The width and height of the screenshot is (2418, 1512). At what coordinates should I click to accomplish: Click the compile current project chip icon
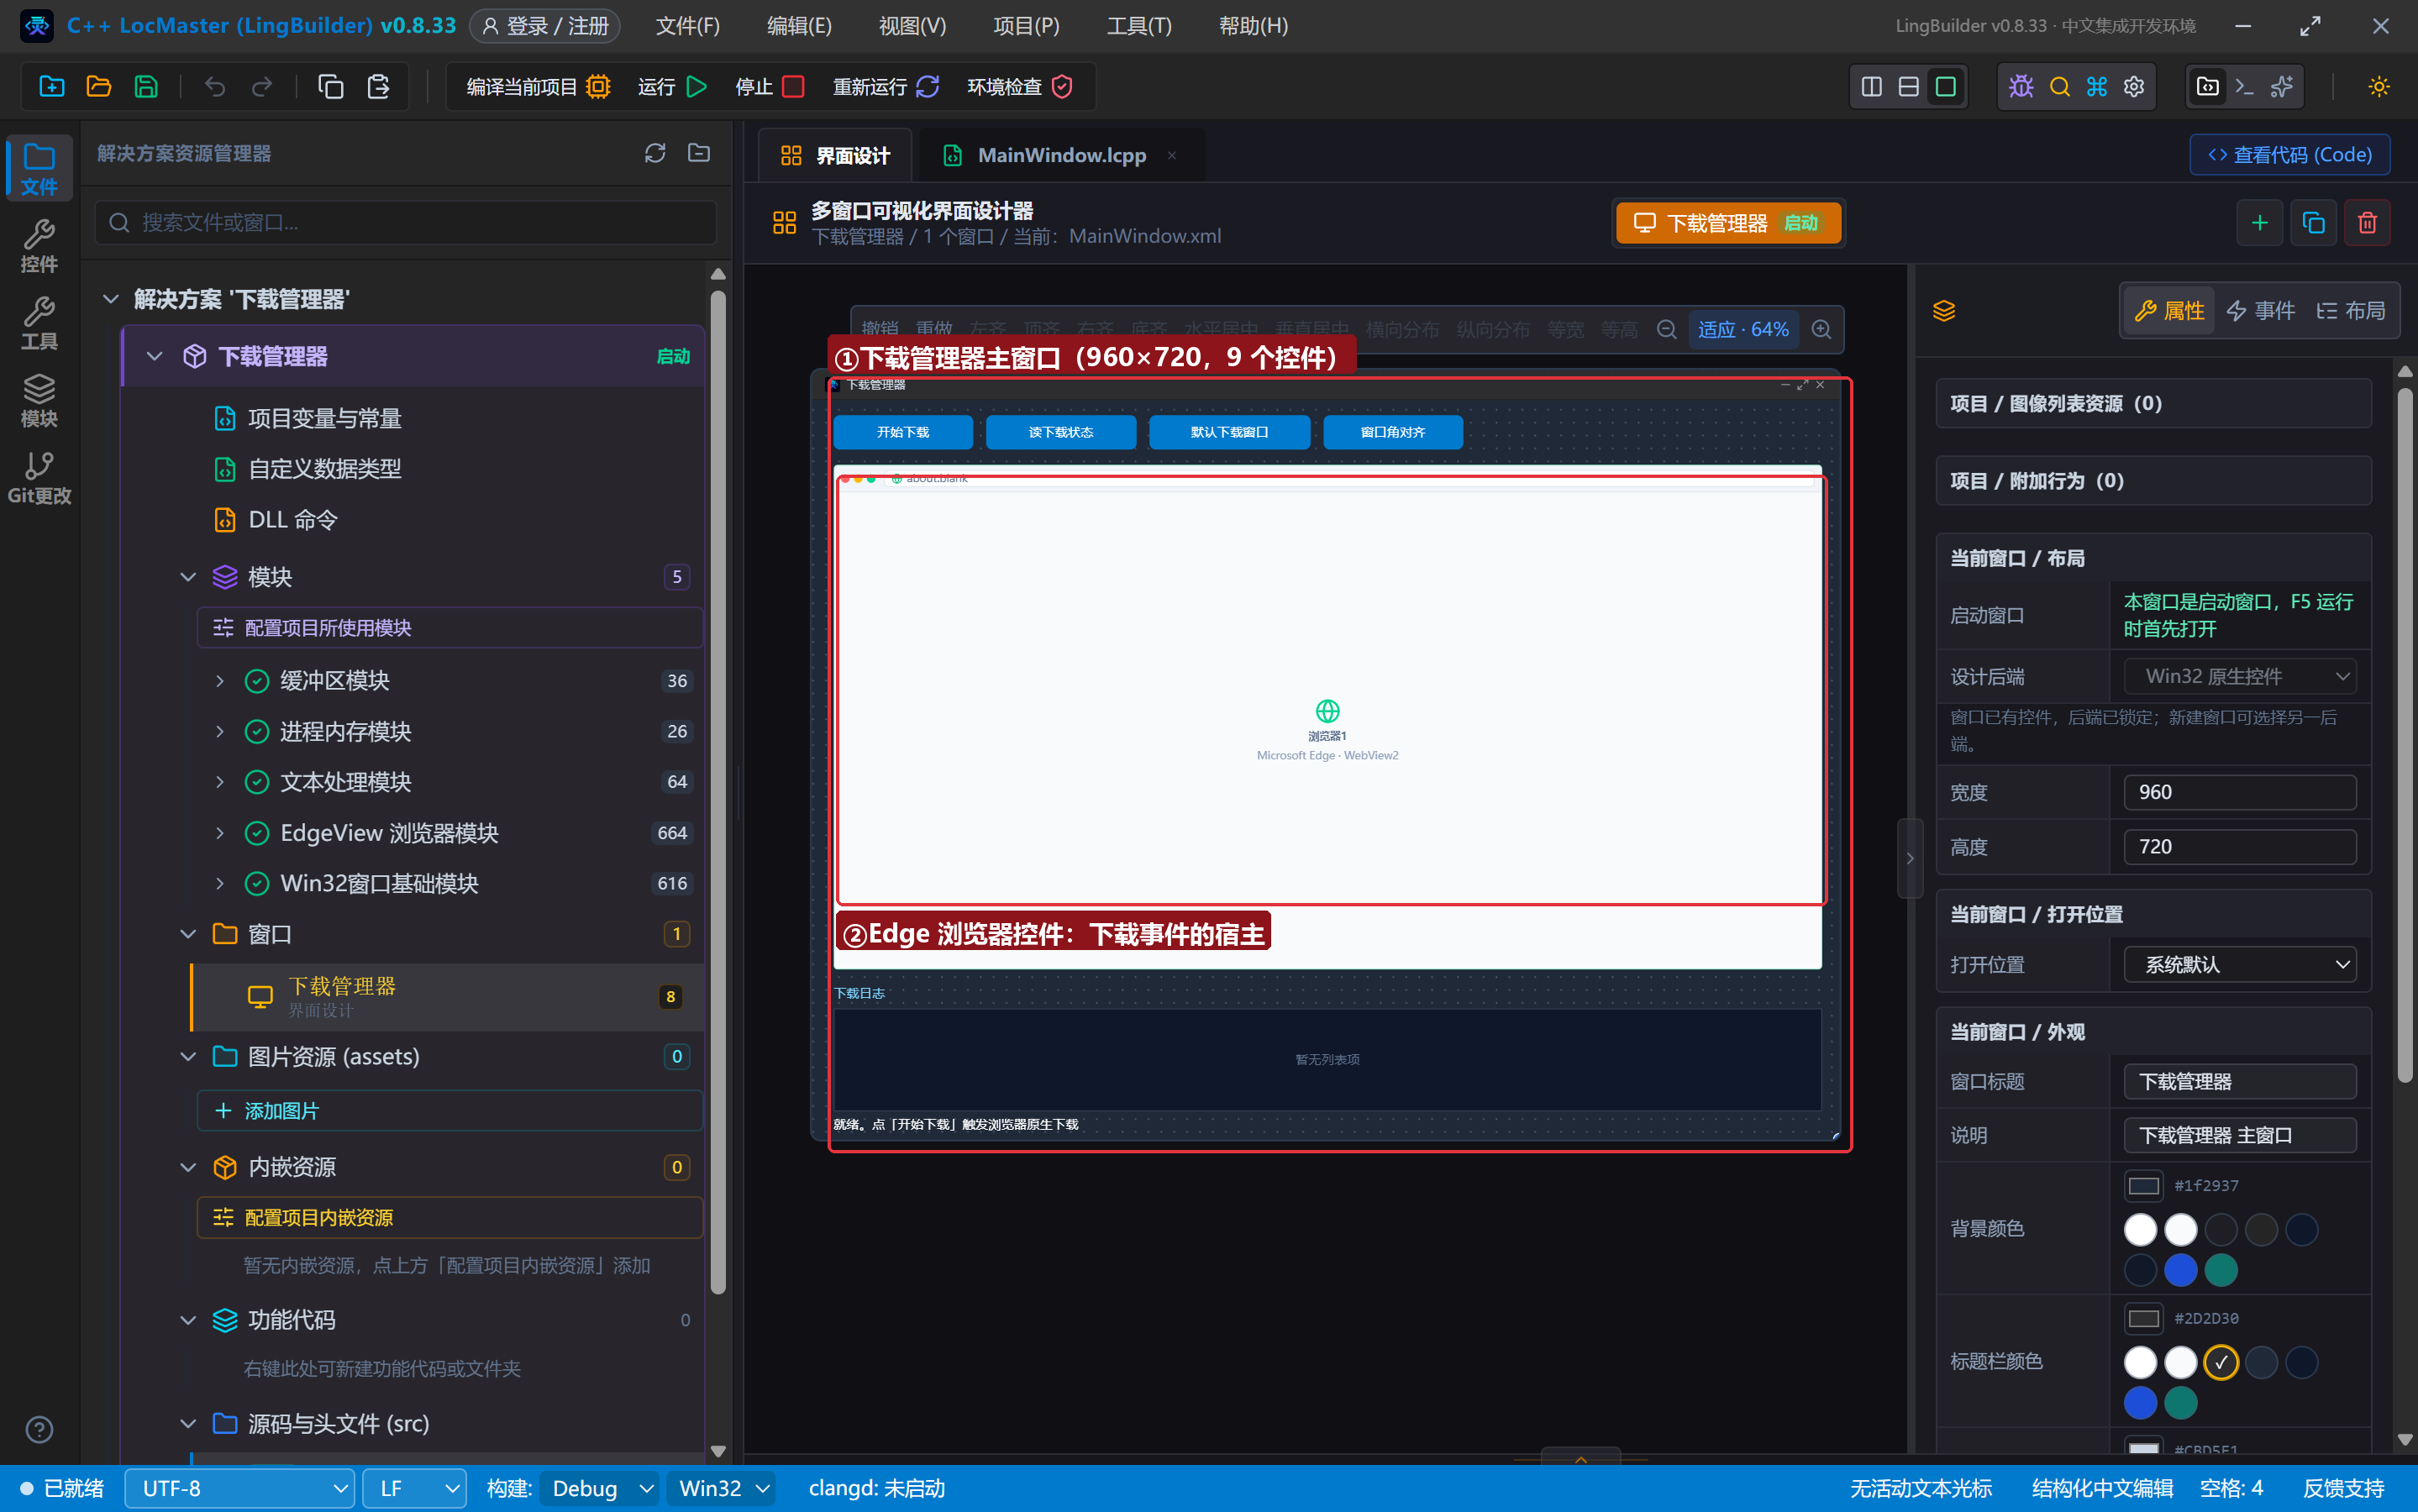[x=598, y=87]
